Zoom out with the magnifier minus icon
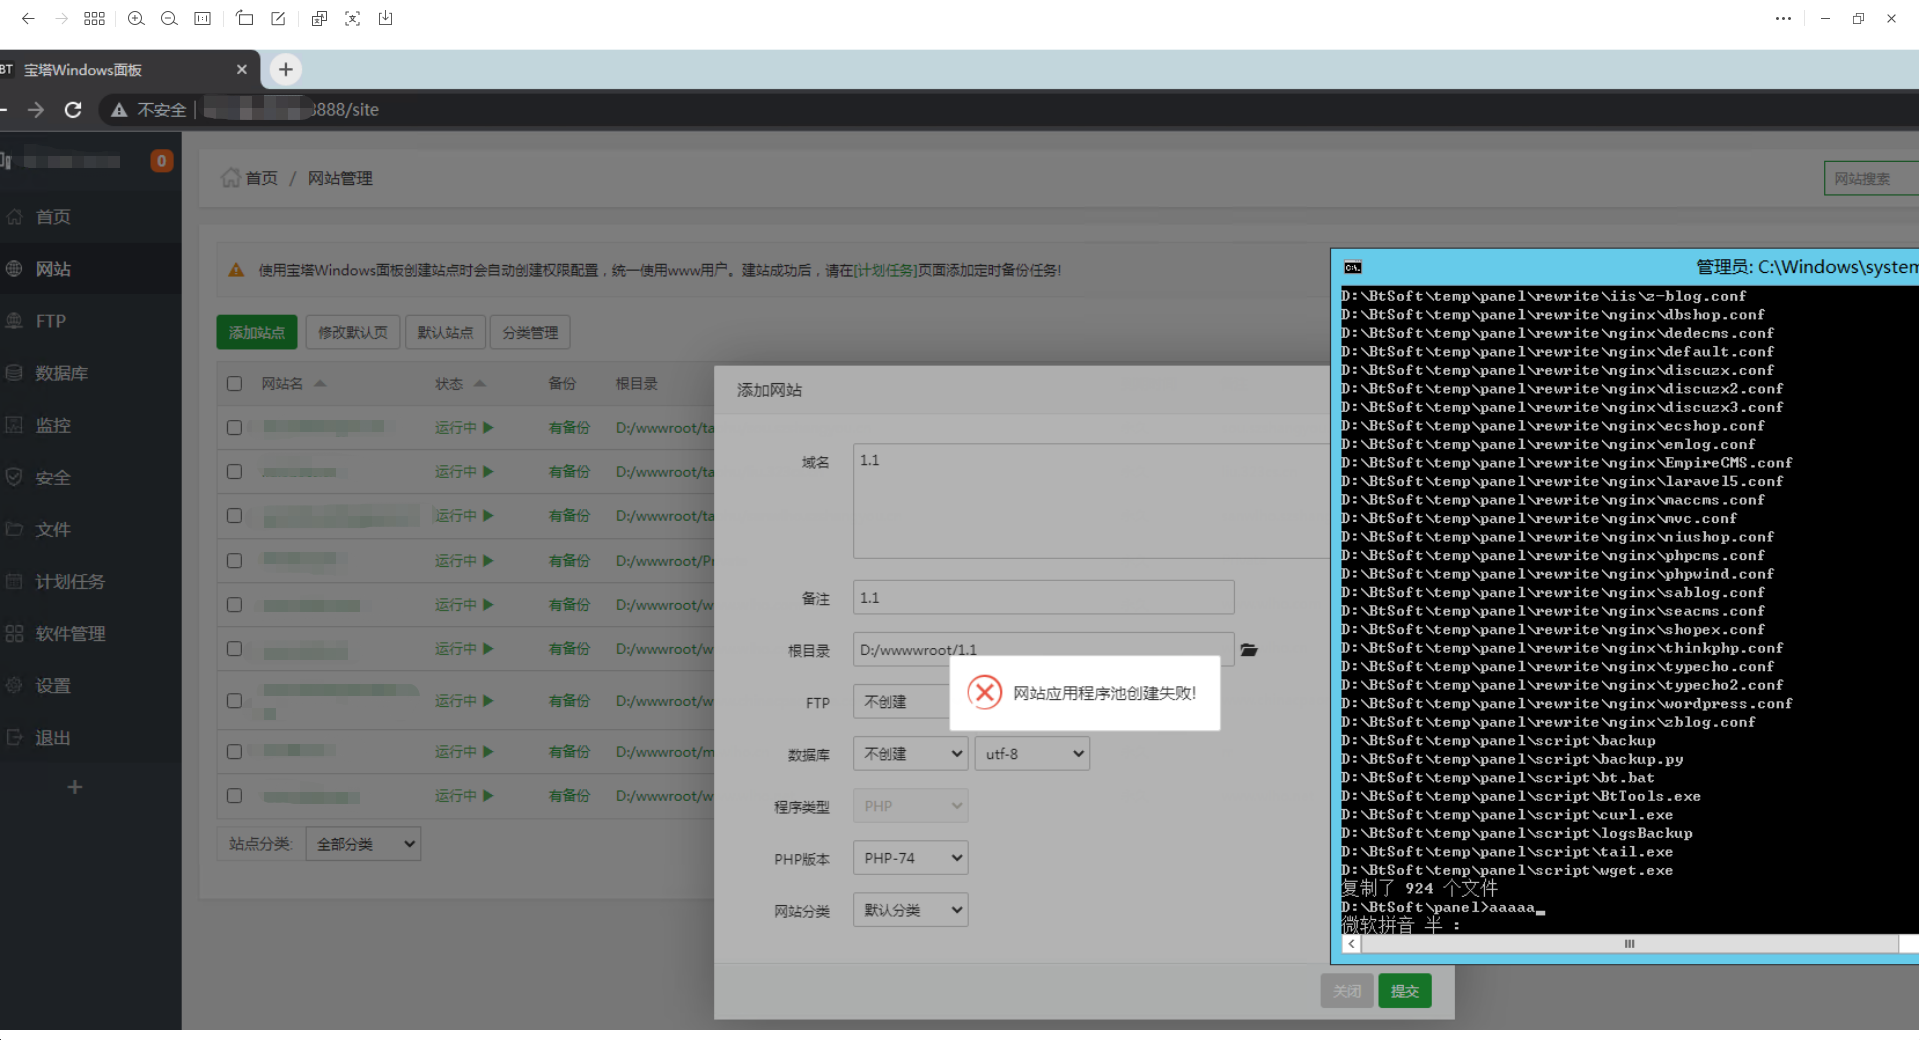The image size is (1920, 1040). (x=169, y=18)
